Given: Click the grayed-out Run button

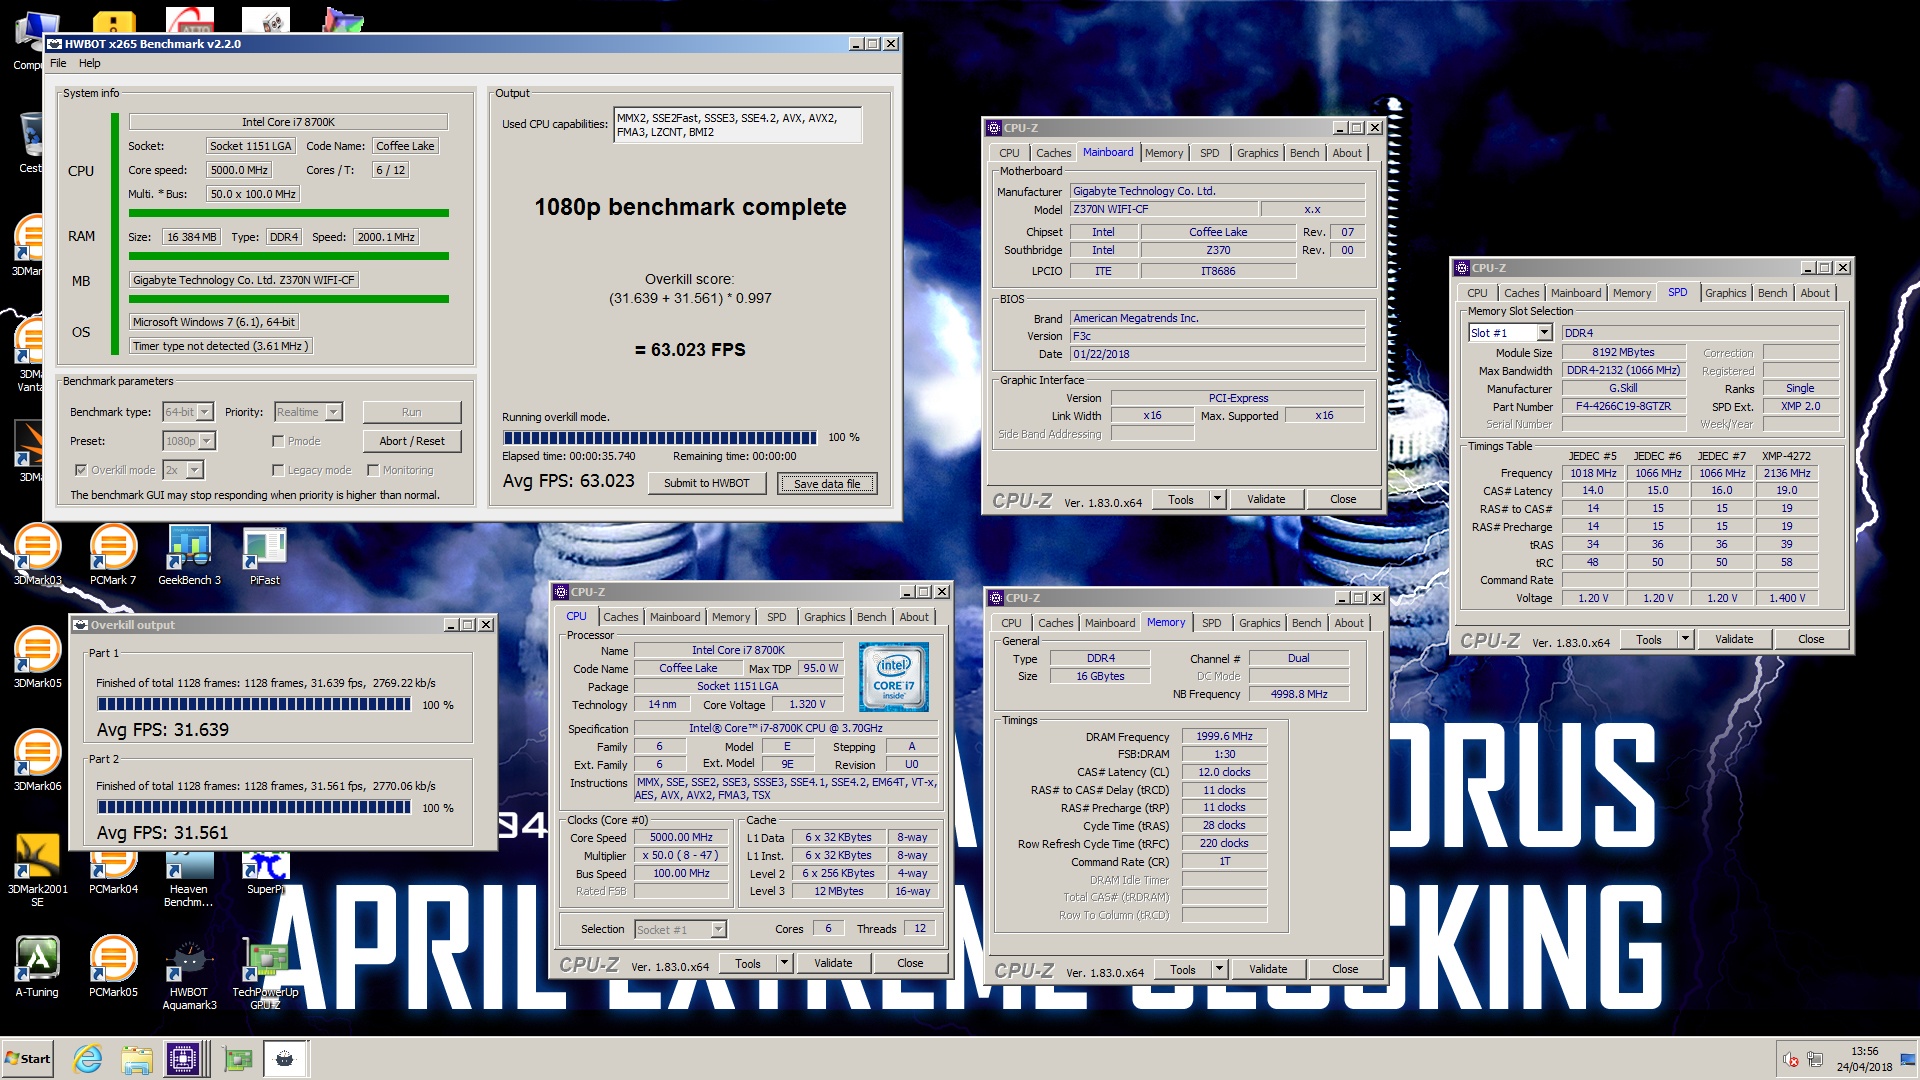Looking at the screenshot, I should (412, 412).
